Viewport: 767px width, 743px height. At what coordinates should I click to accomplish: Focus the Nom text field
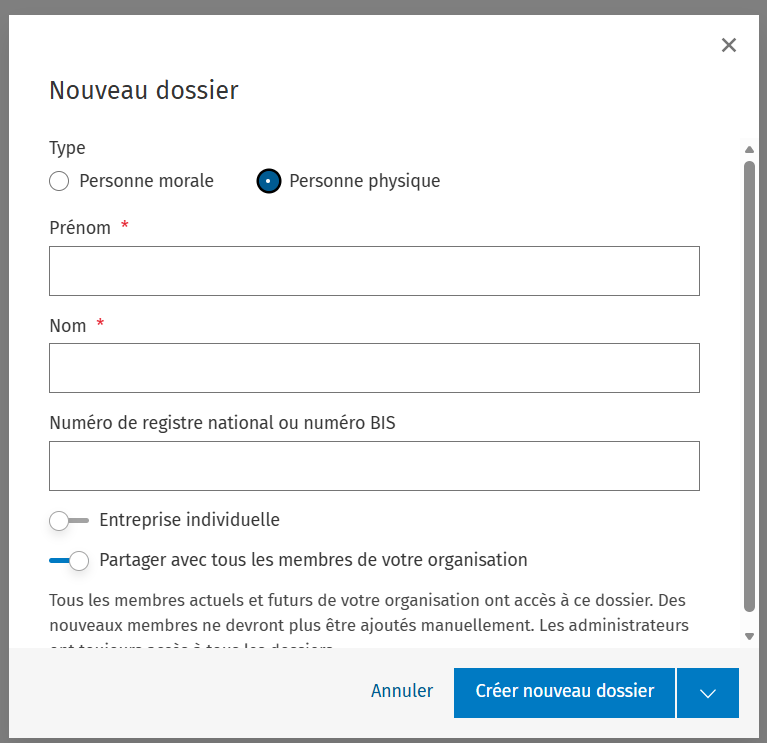374,368
